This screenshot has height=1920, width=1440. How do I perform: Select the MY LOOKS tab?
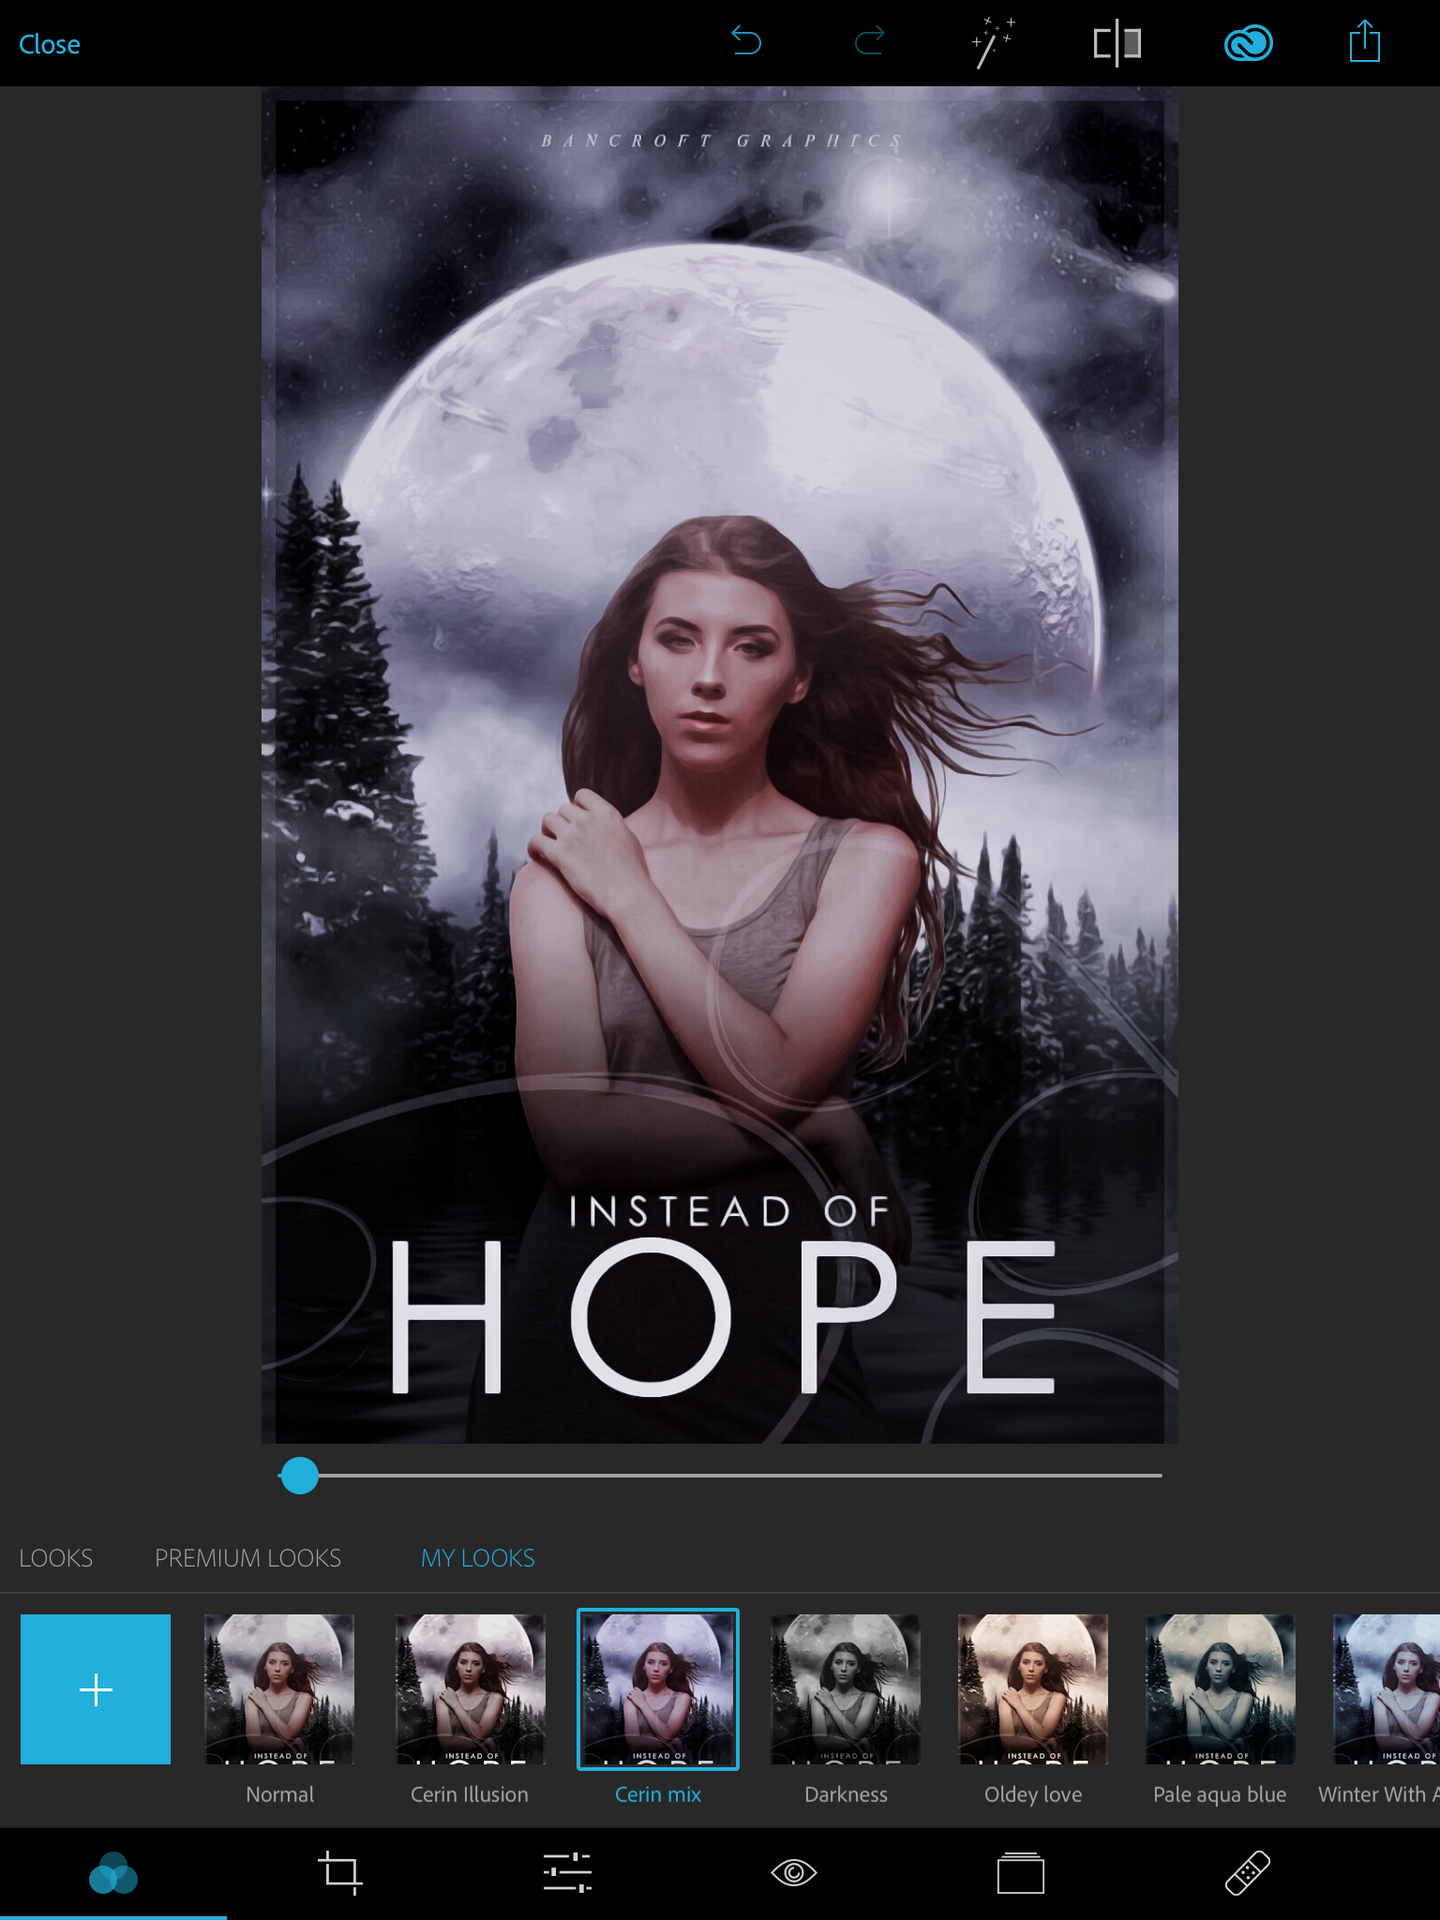[x=477, y=1558]
